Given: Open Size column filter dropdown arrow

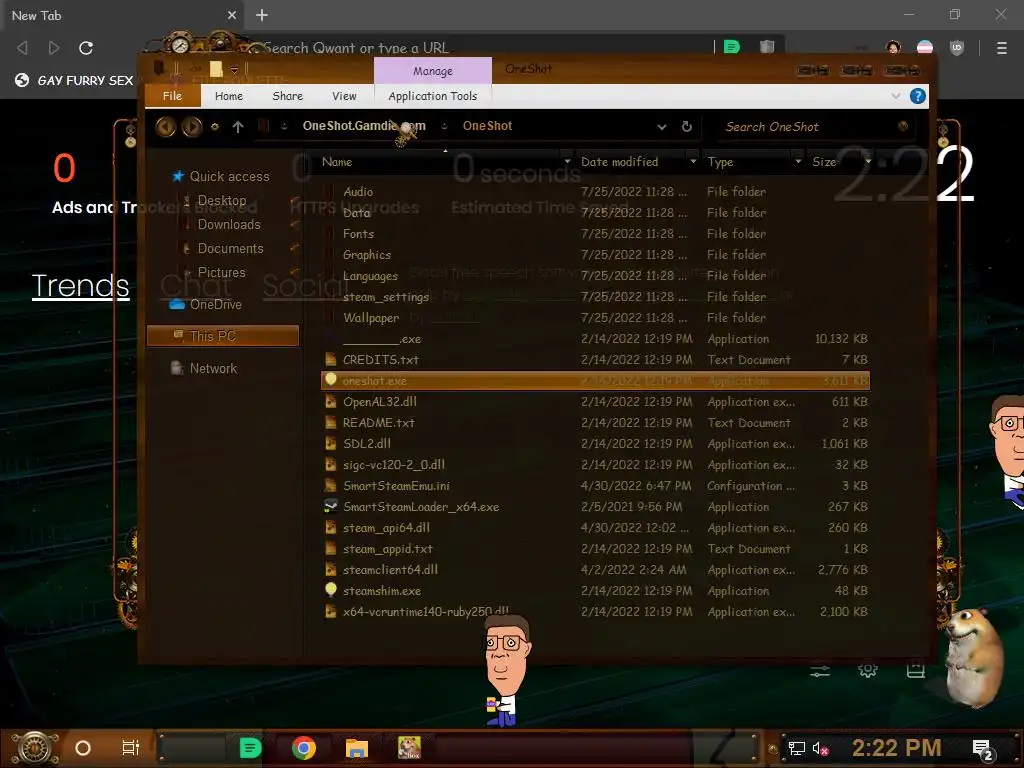Looking at the screenshot, I should tap(868, 161).
